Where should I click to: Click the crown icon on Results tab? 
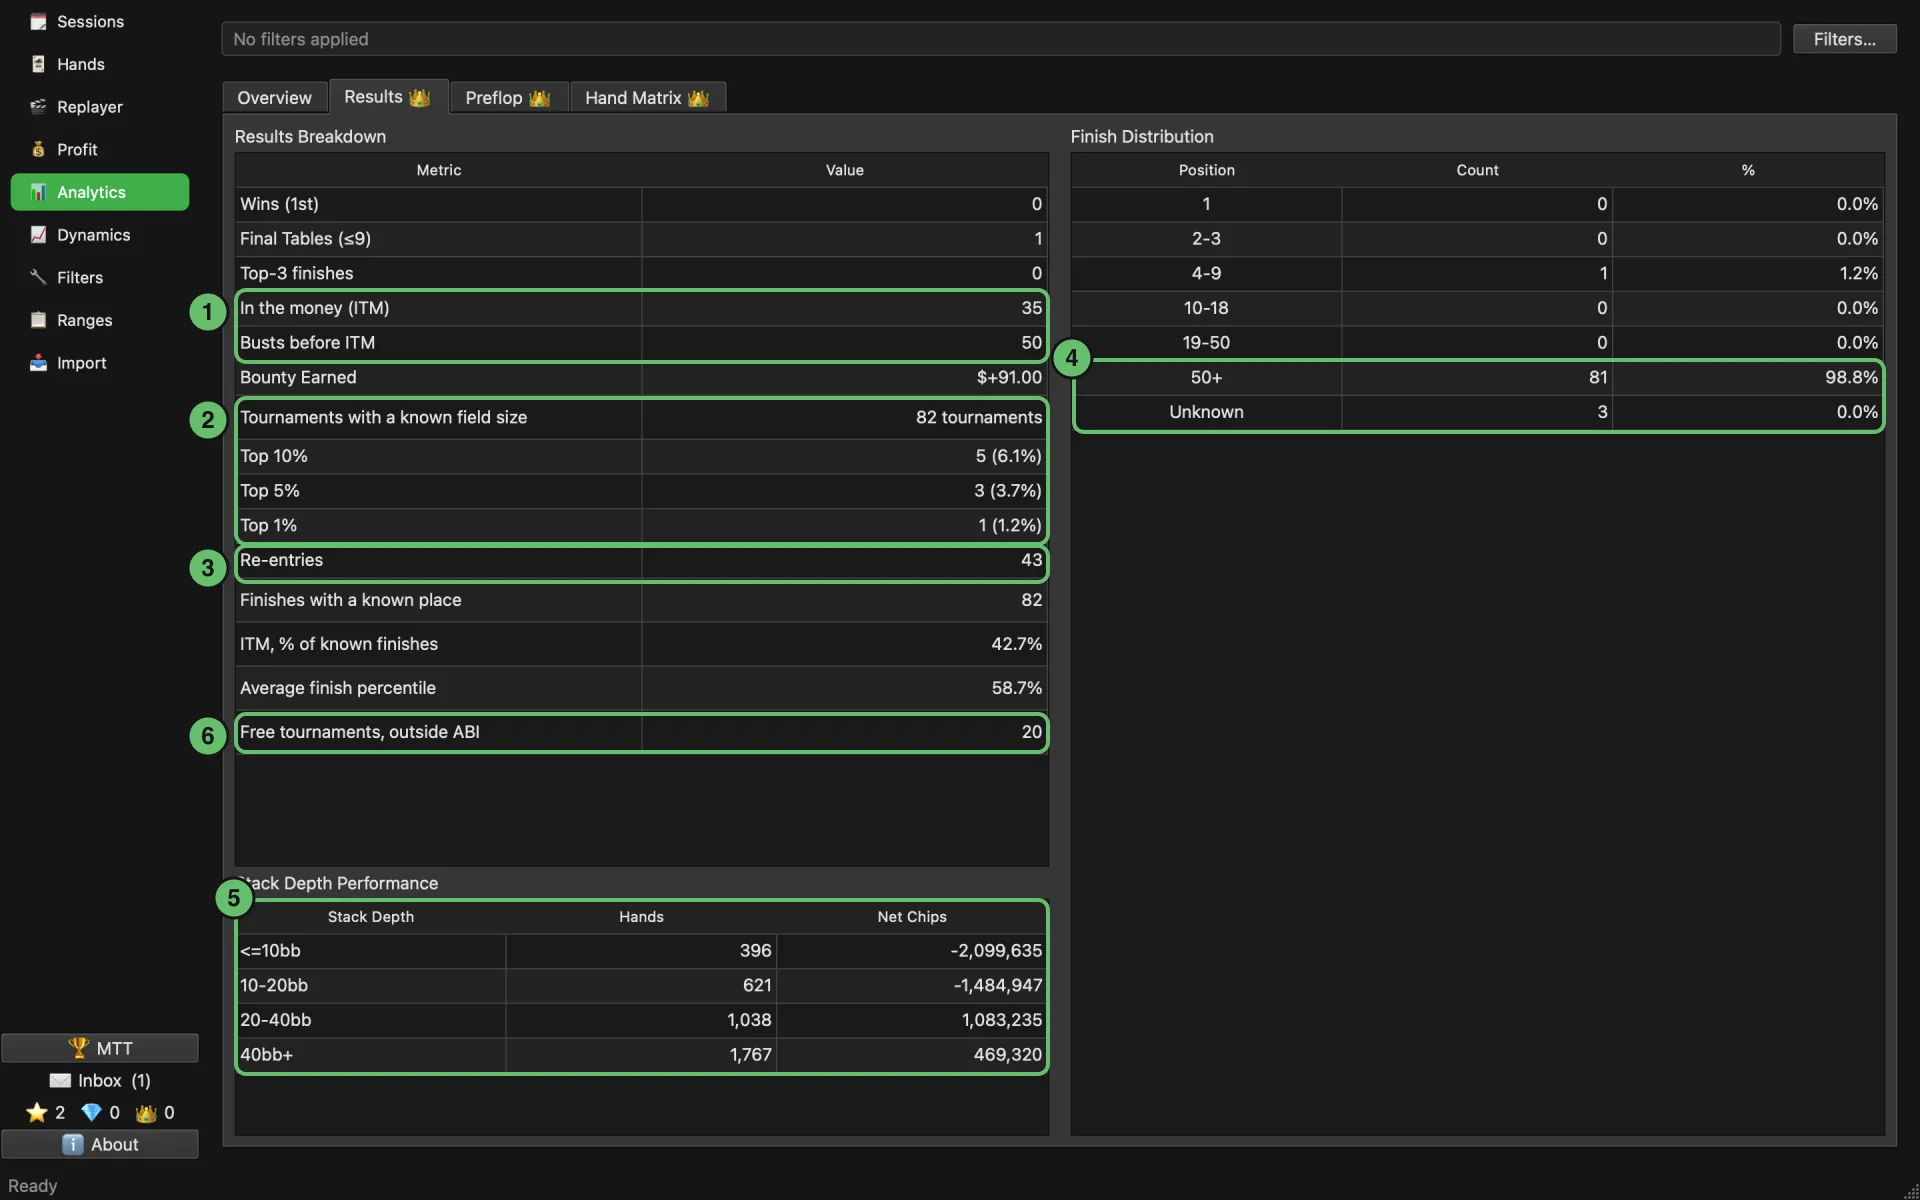419,98
